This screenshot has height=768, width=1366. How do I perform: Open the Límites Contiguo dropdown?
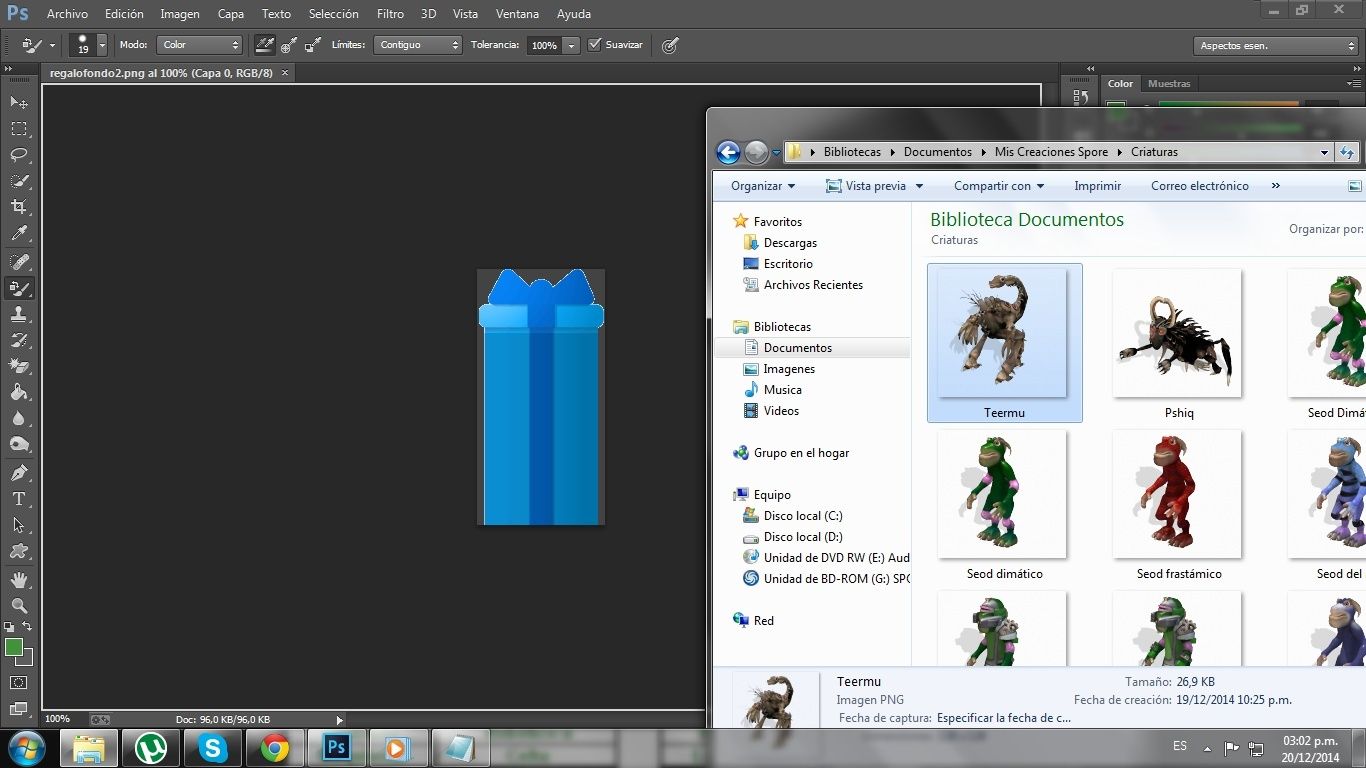click(x=418, y=45)
